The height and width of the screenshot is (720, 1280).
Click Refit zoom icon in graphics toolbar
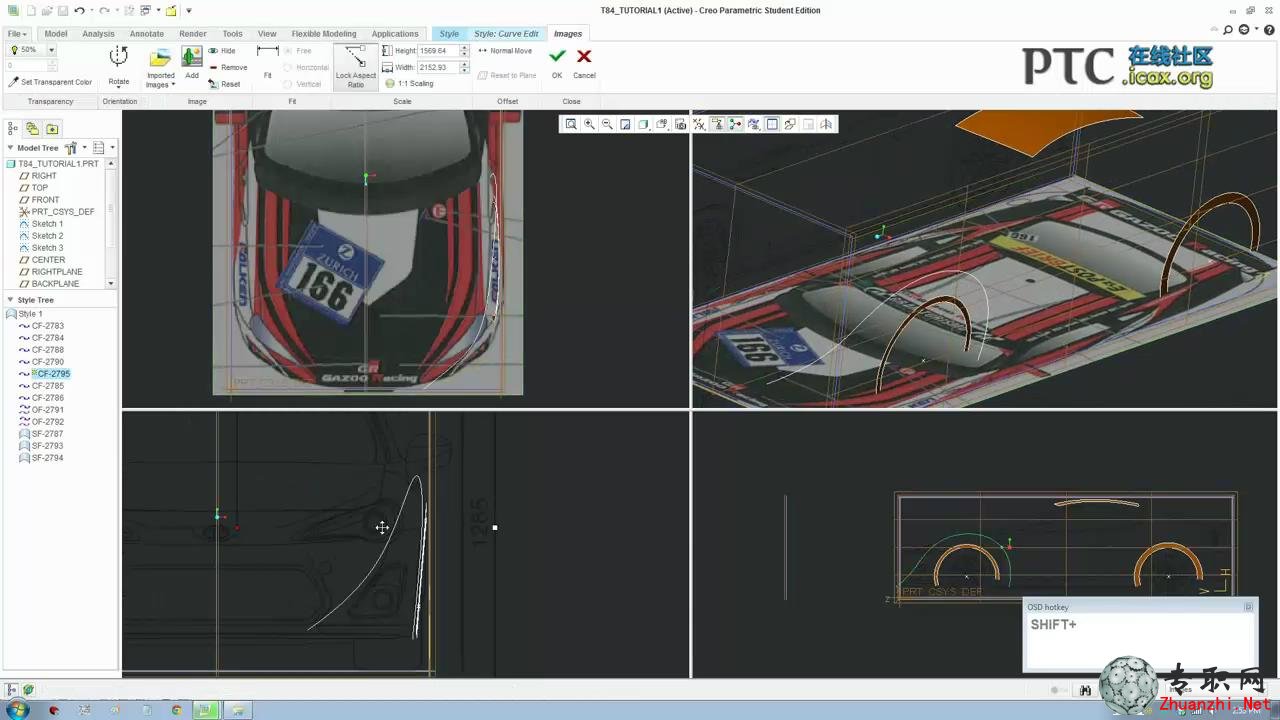pos(571,124)
